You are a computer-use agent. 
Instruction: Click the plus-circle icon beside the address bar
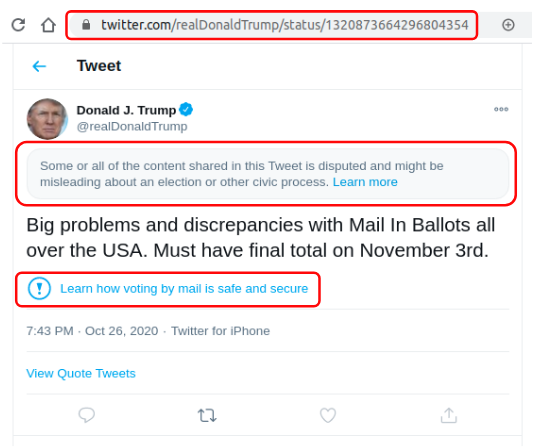[508, 25]
